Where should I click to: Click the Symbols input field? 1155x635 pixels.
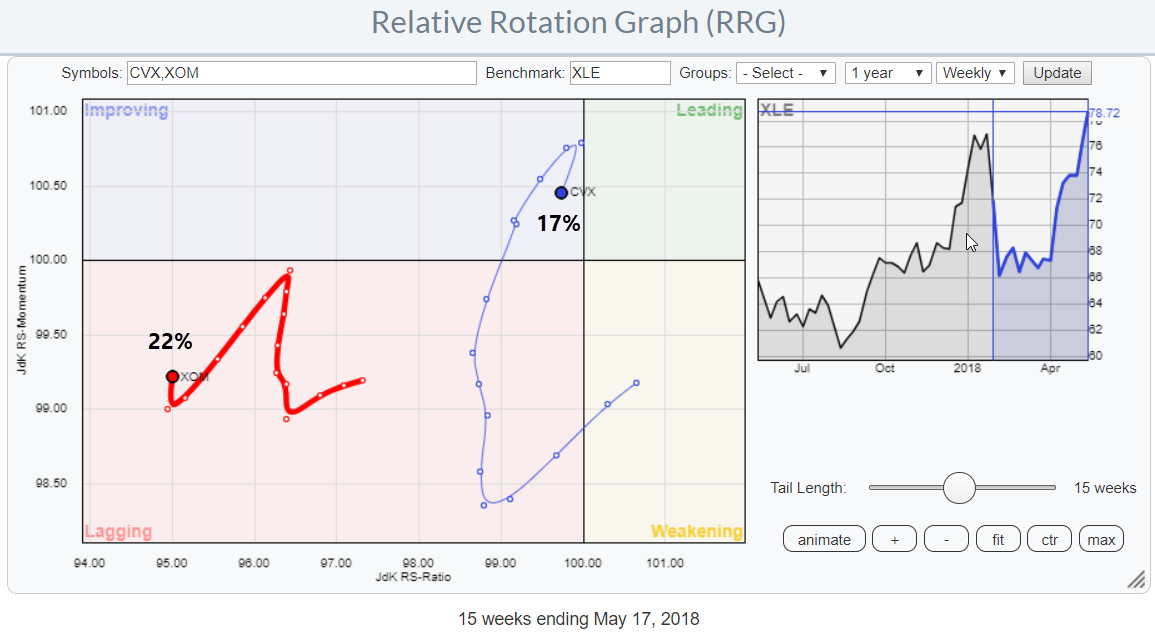(302, 73)
